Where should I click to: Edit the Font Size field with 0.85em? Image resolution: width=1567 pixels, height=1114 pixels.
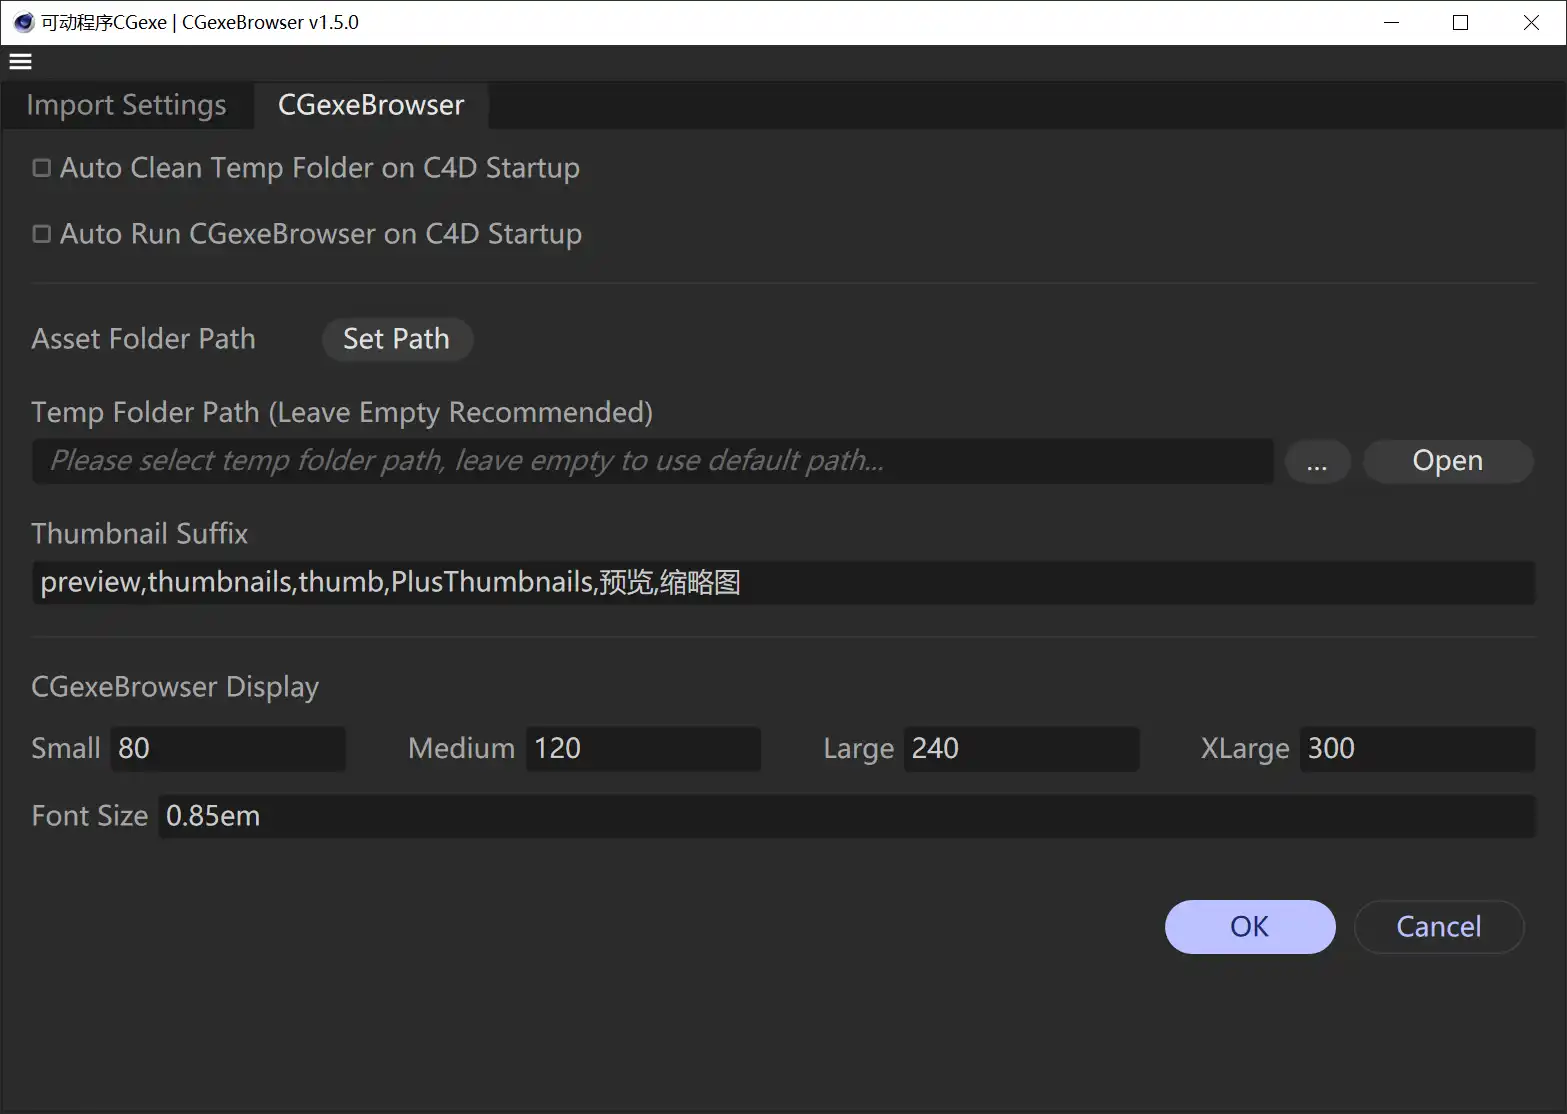846,816
